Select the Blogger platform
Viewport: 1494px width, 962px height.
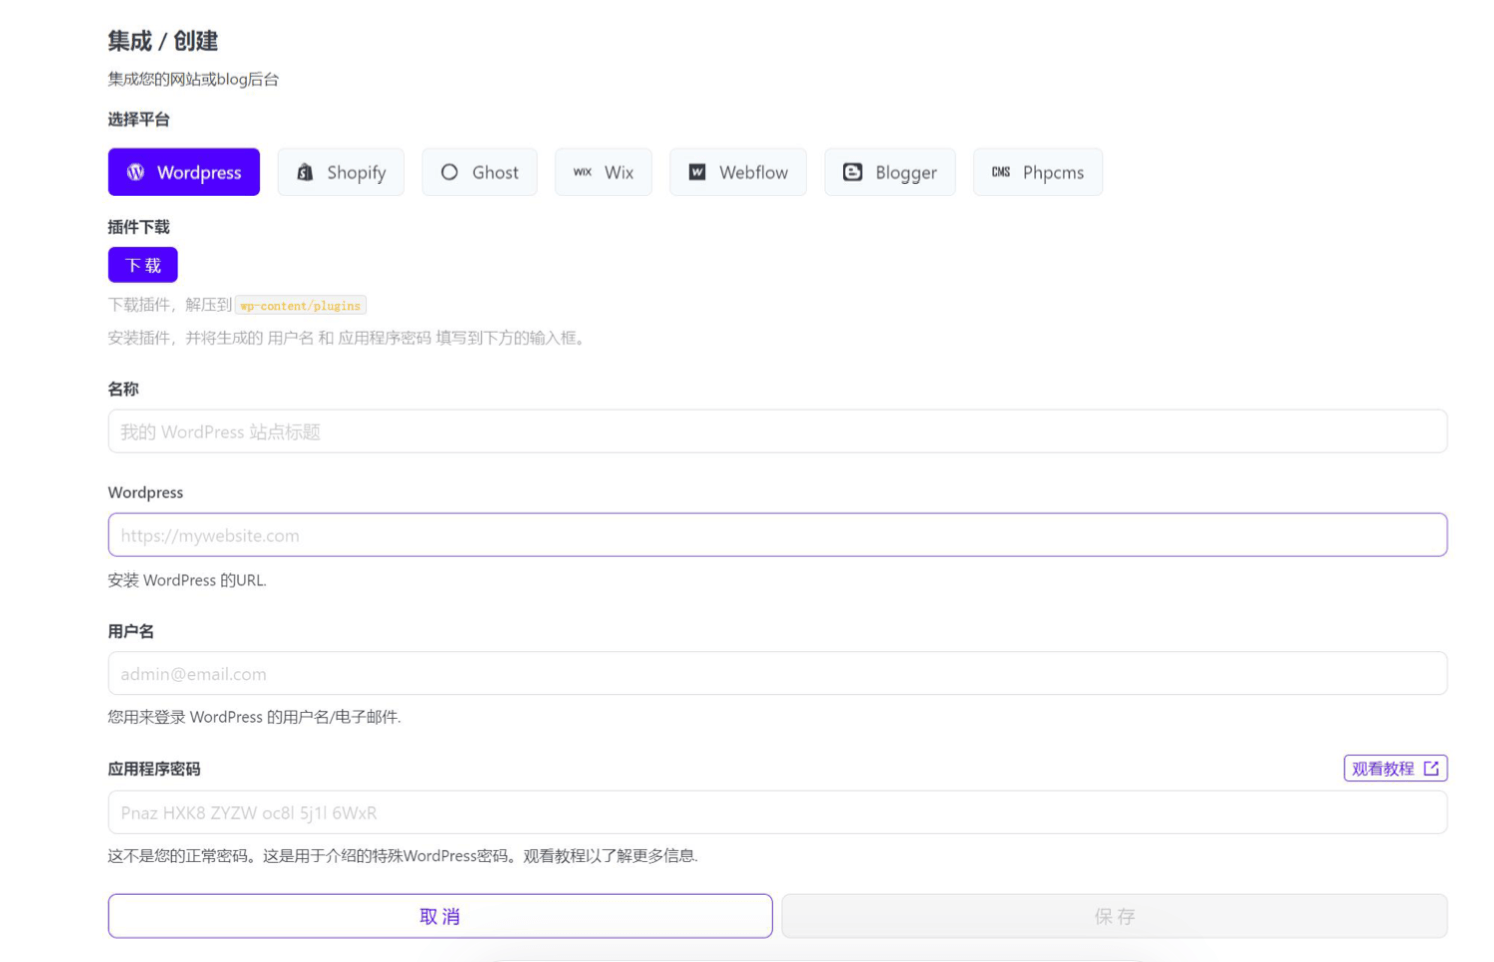[890, 172]
